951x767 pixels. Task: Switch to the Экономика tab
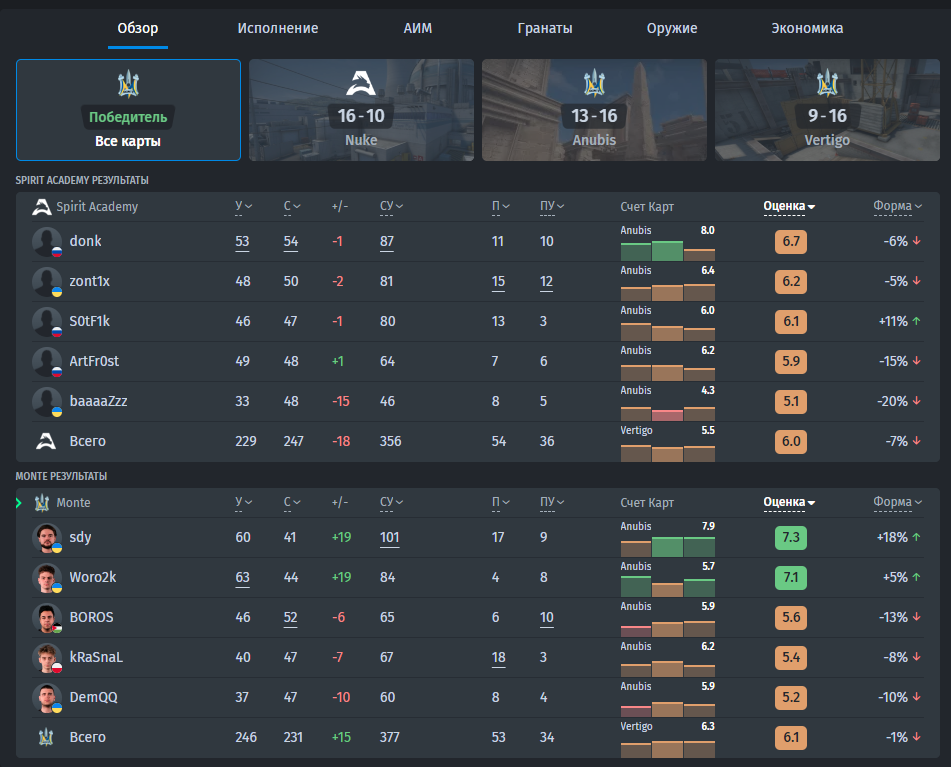click(x=807, y=28)
